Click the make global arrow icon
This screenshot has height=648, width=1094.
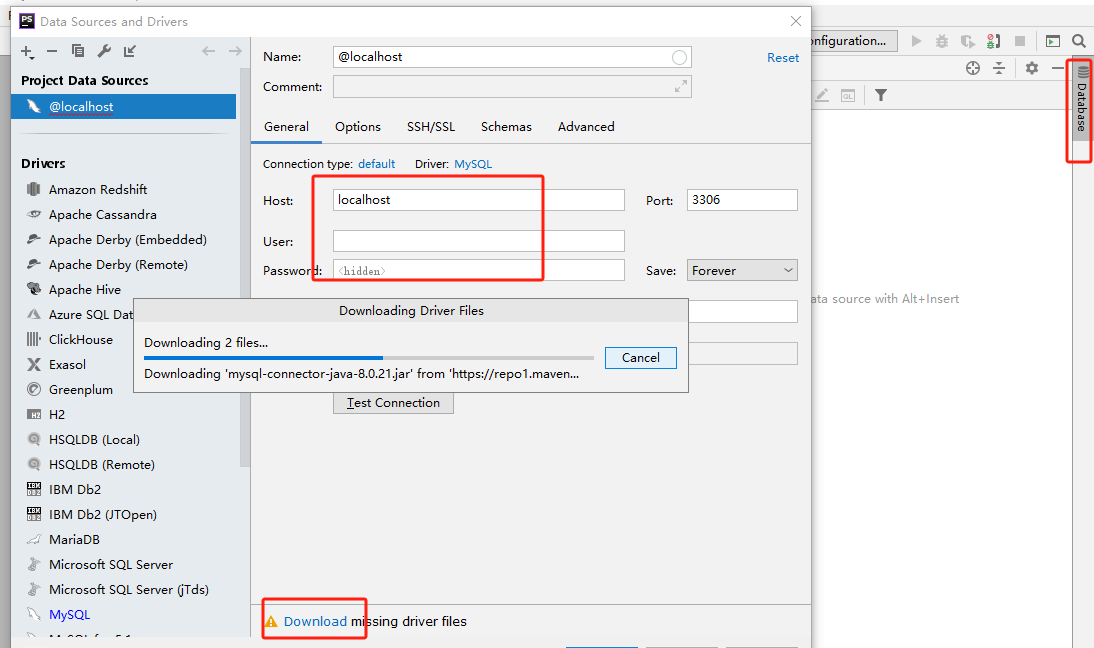(x=130, y=51)
